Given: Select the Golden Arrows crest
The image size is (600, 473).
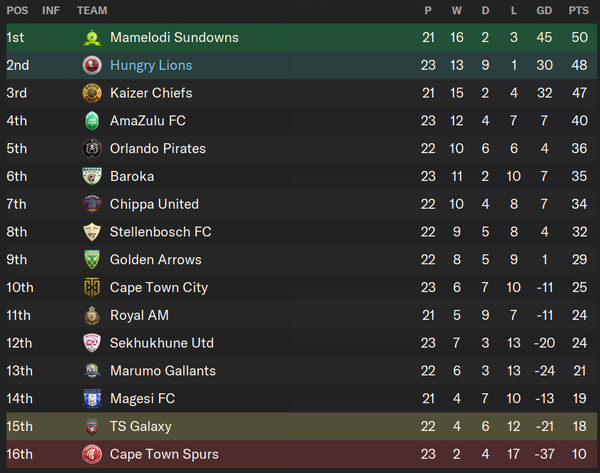Looking at the screenshot, I should pyautogui.click(x=92, y=260).
